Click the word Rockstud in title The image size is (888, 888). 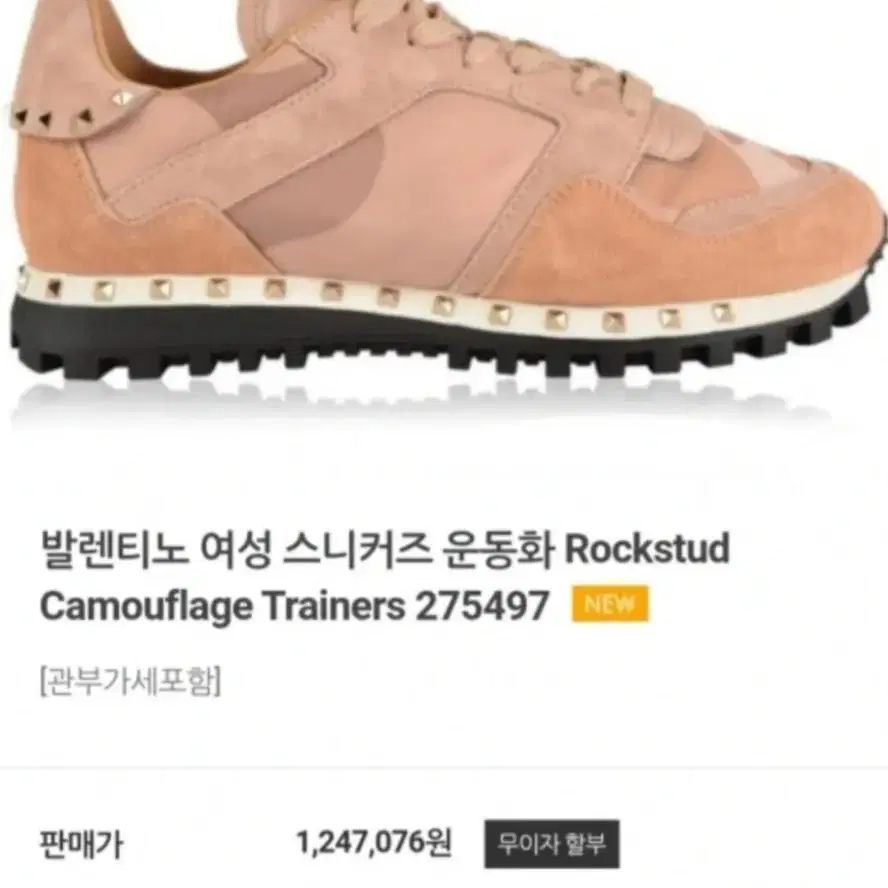click(647, 549)
